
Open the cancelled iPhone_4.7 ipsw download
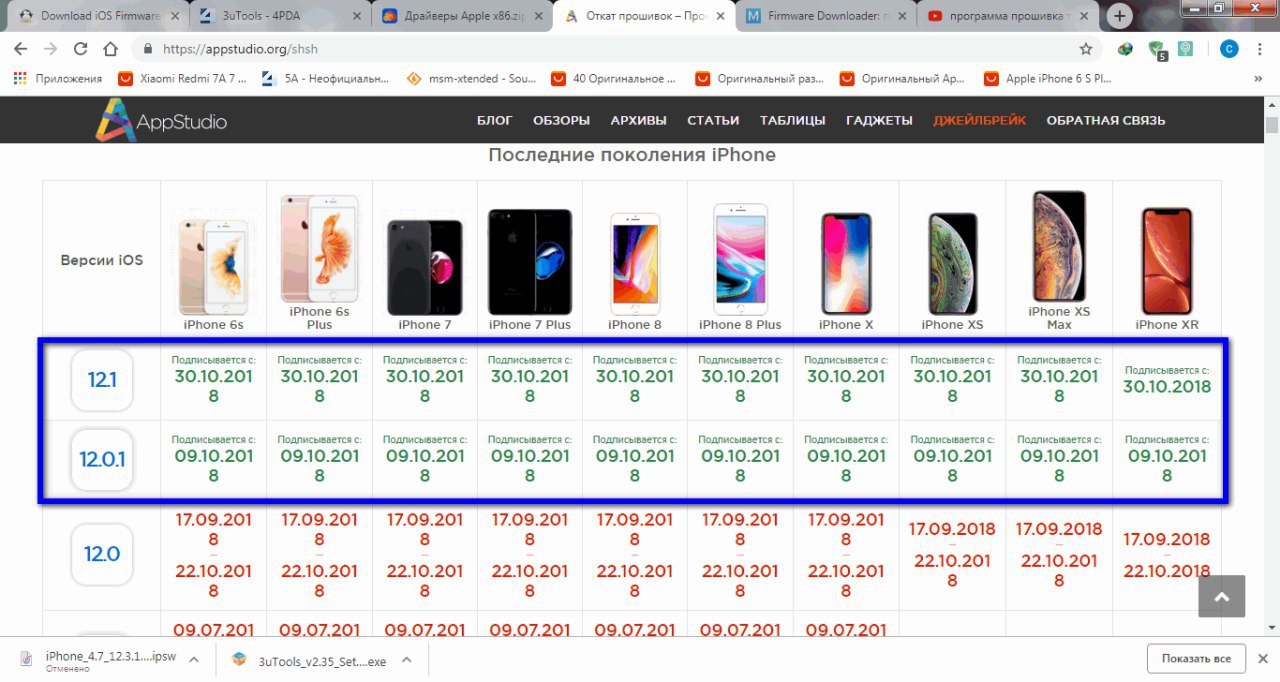tap(98, 660)
